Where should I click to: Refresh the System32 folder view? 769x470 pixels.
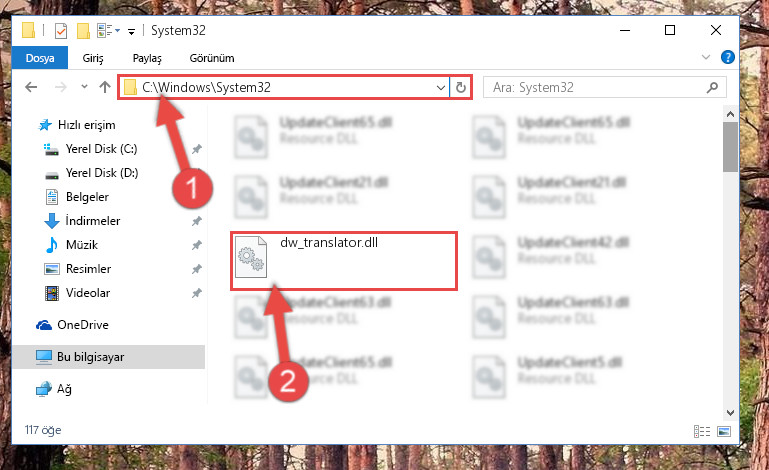[x=461, y=87]
